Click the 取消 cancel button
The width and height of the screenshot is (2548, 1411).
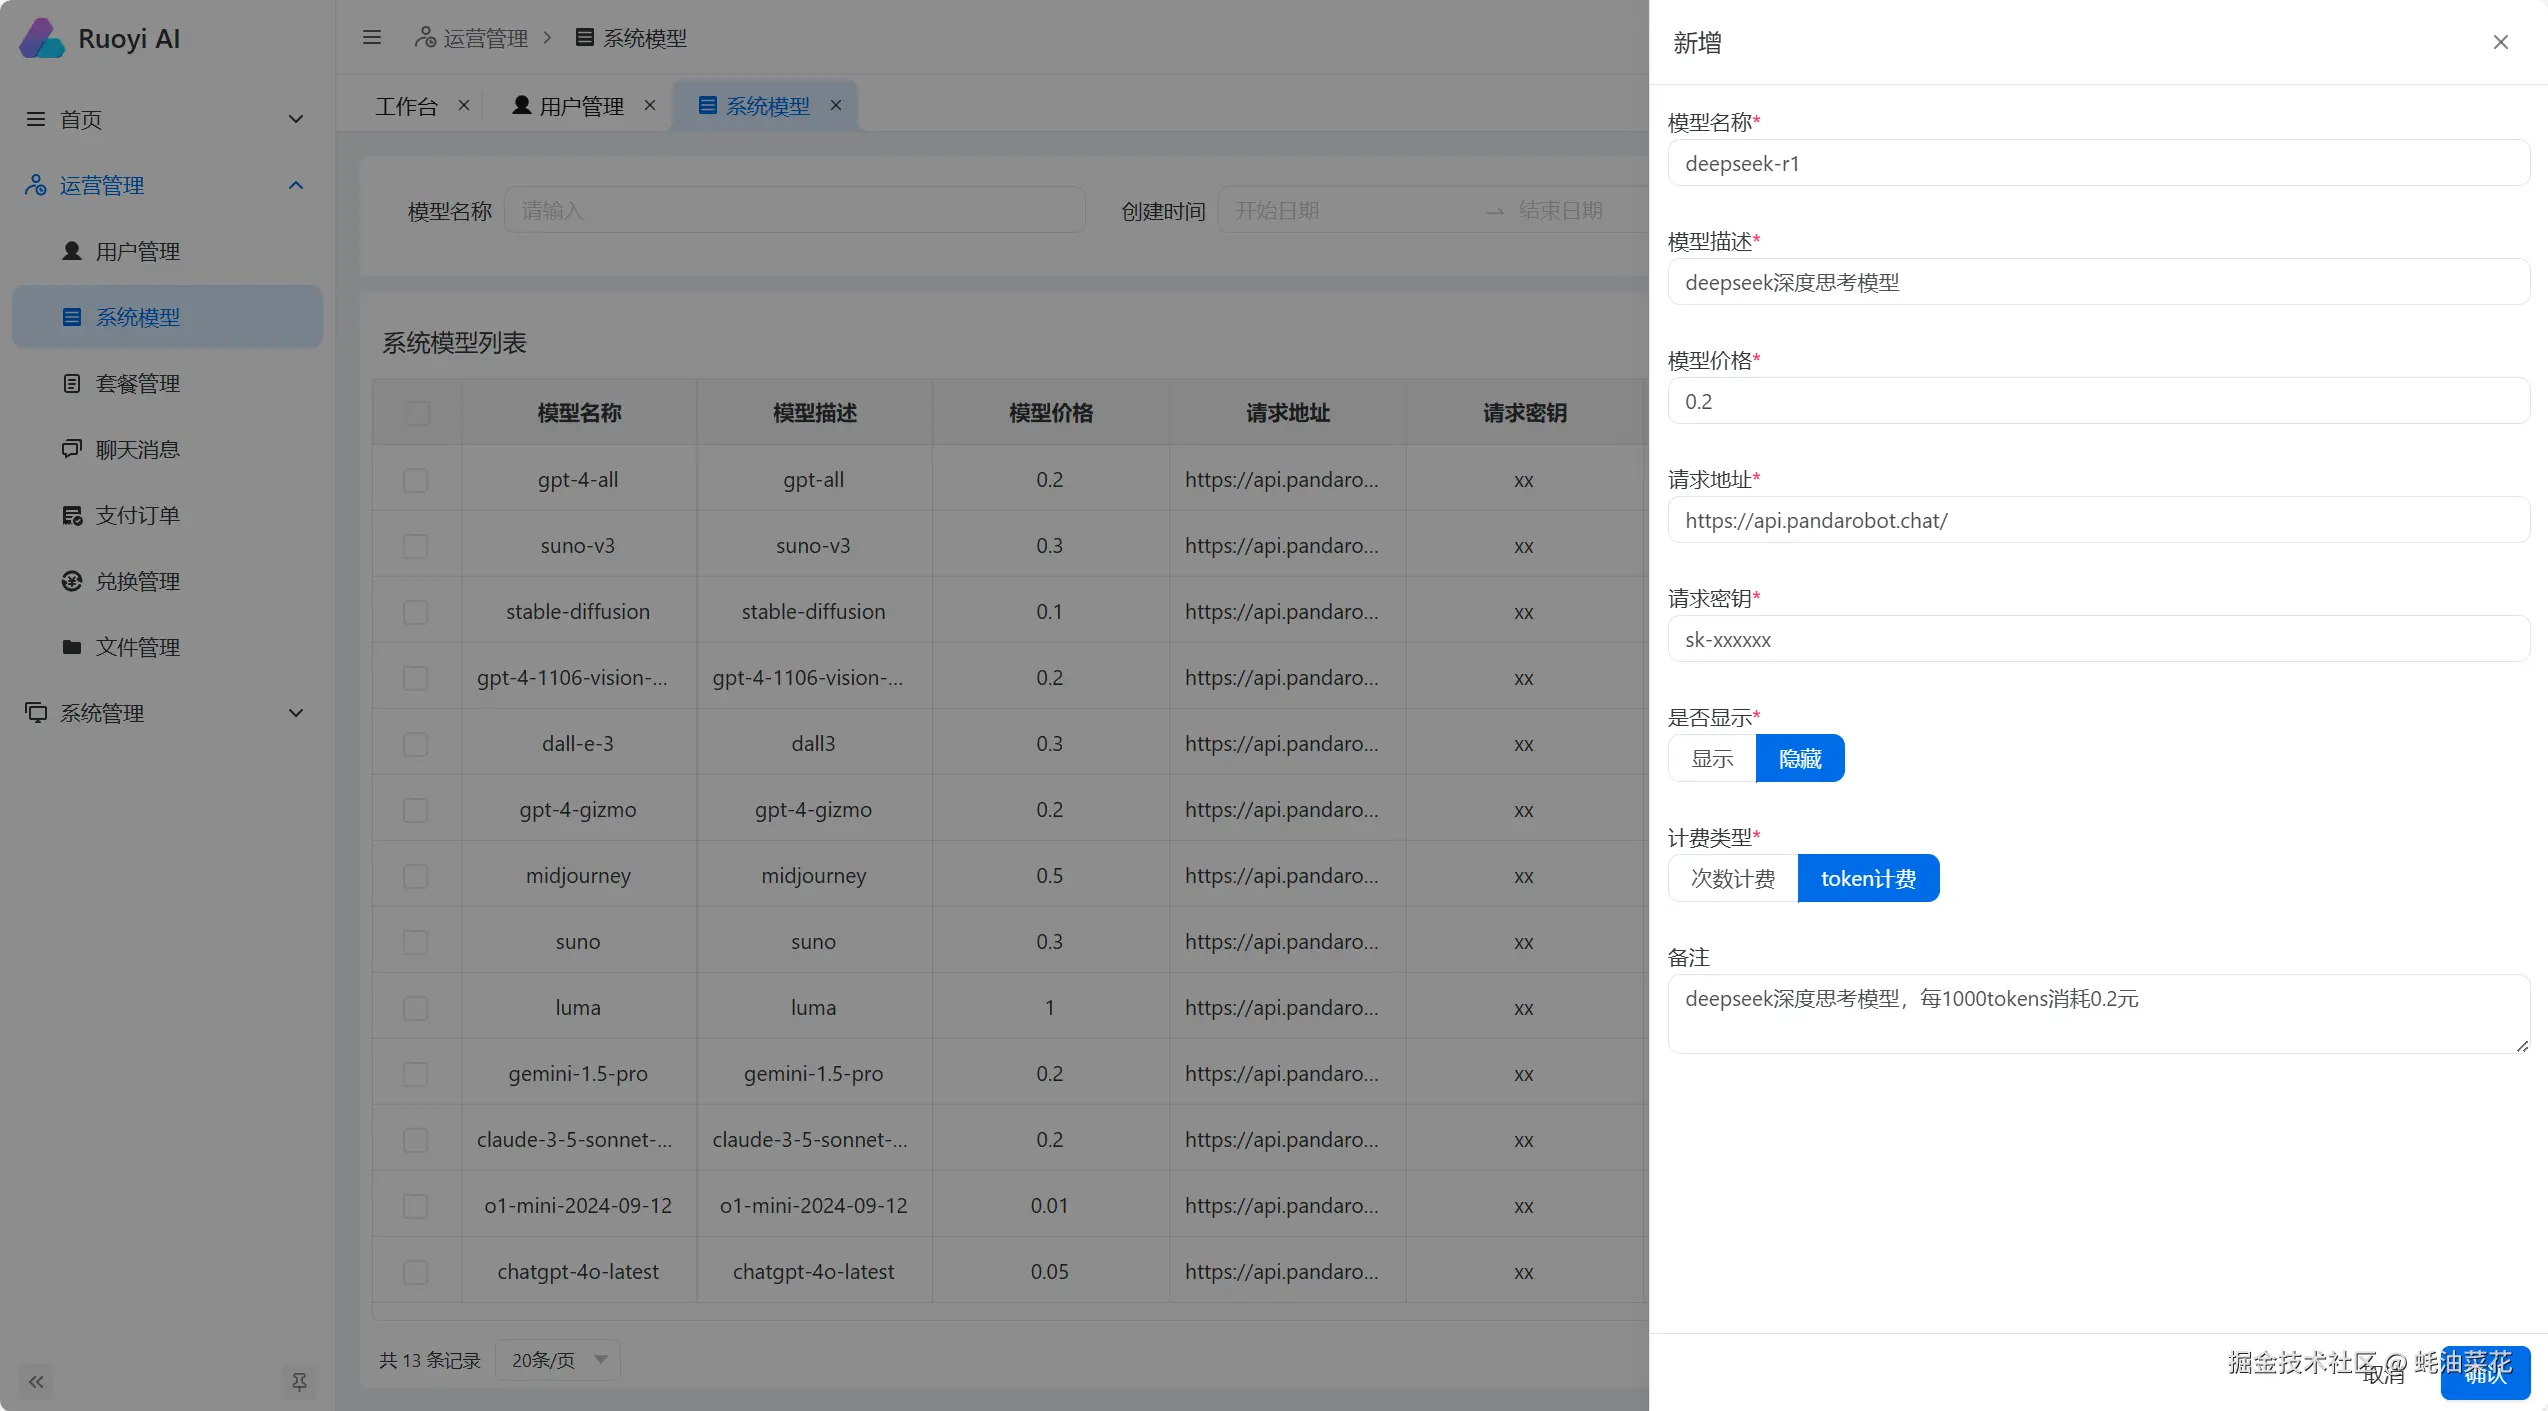click(x=2383, y=1374)
